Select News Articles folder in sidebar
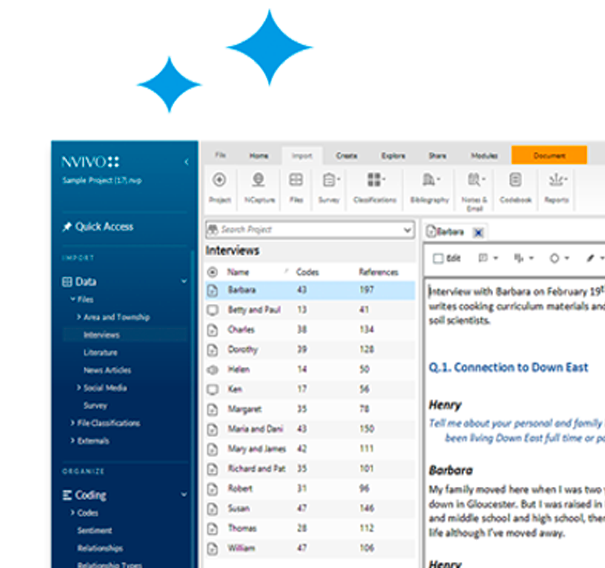The height and width of the screenshot is (568, 605). [107, 370]
